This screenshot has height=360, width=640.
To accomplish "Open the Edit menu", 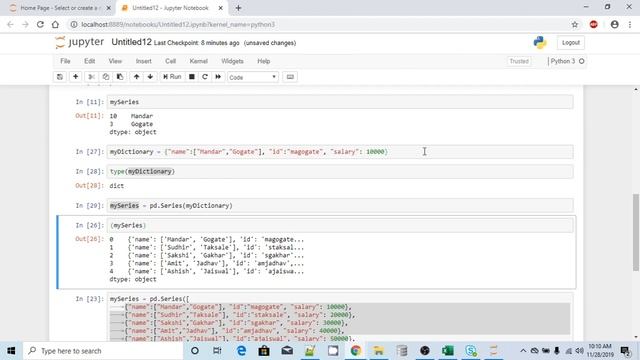I will (89, 61).
